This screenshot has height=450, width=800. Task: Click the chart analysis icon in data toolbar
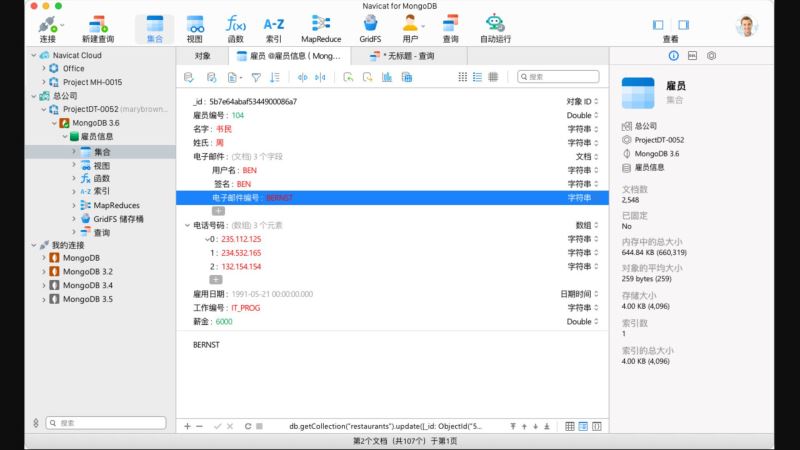387,77
